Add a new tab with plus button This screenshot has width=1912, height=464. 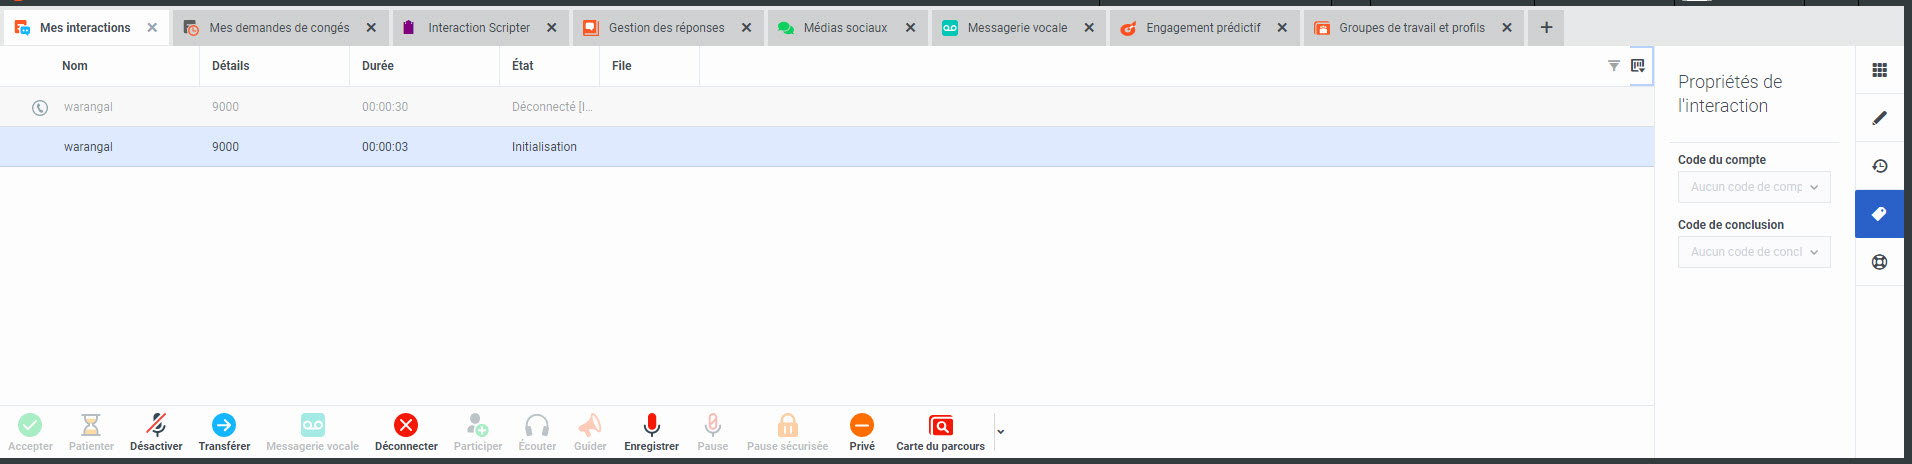tap(1546, 28)
